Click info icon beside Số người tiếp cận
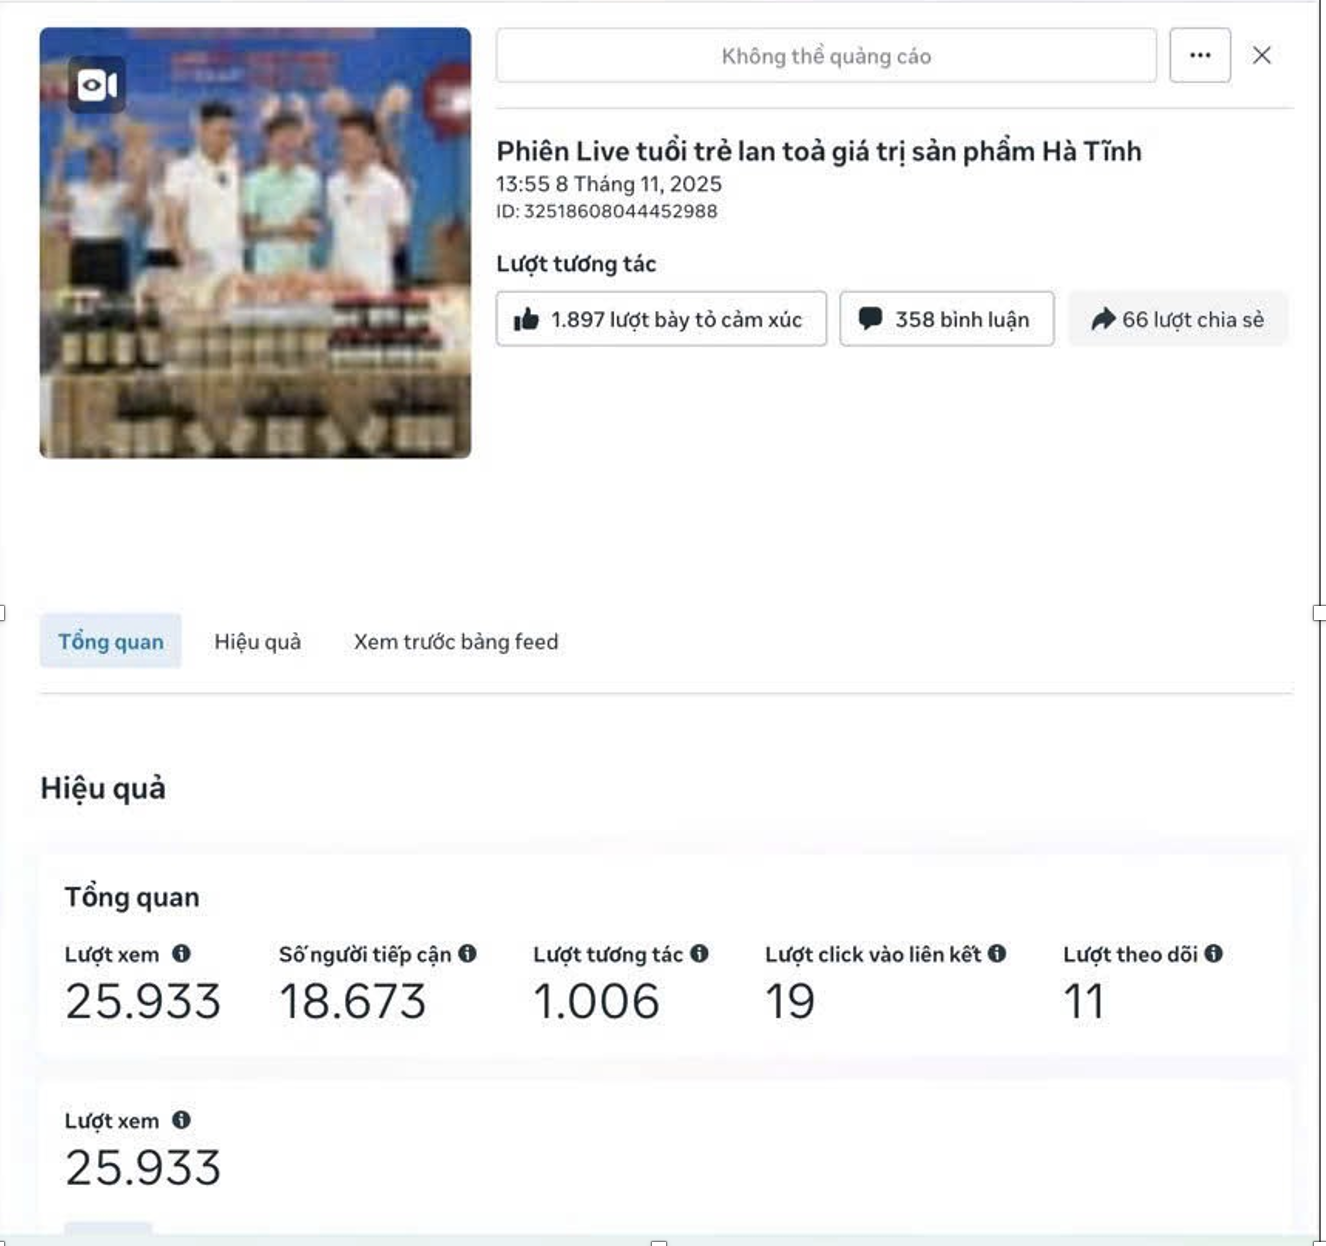This screenshot has height=1246, width=1326. tap(467, 954)
